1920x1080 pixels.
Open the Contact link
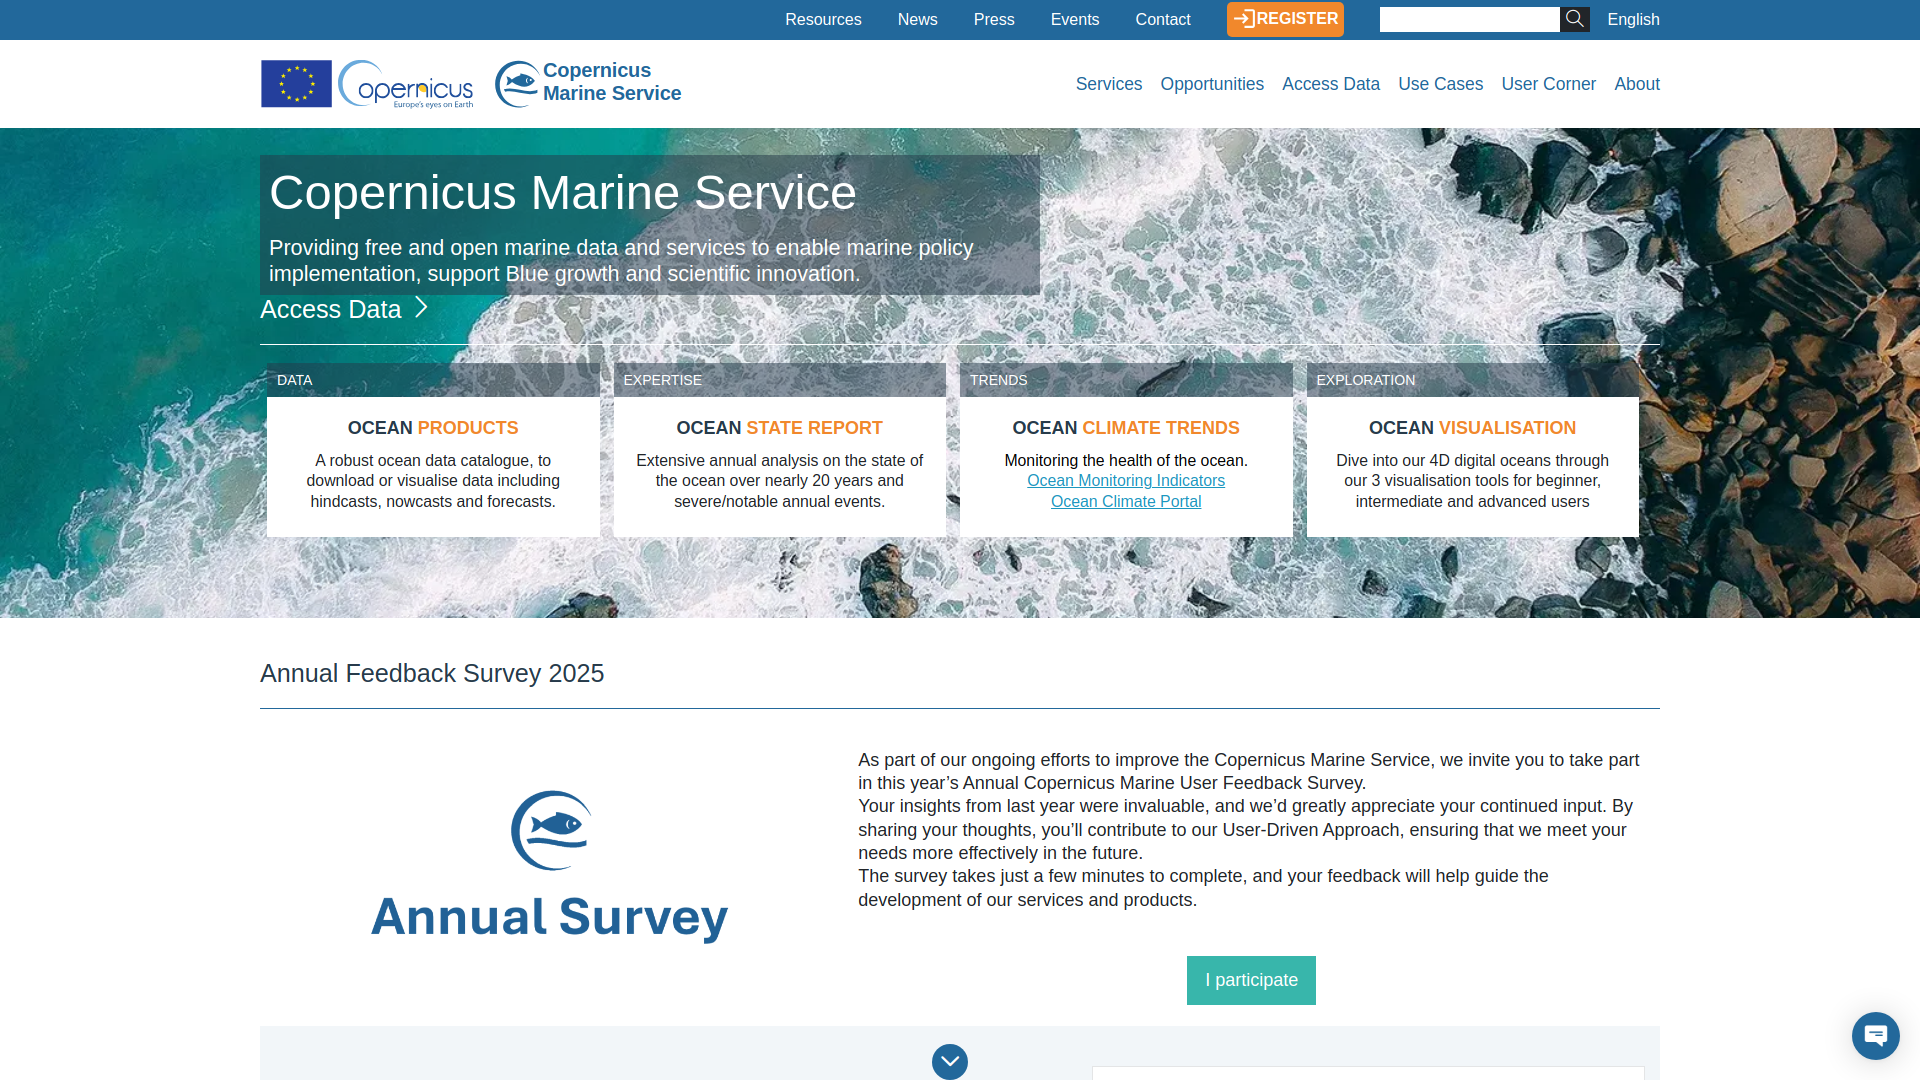pos(1162,19)
